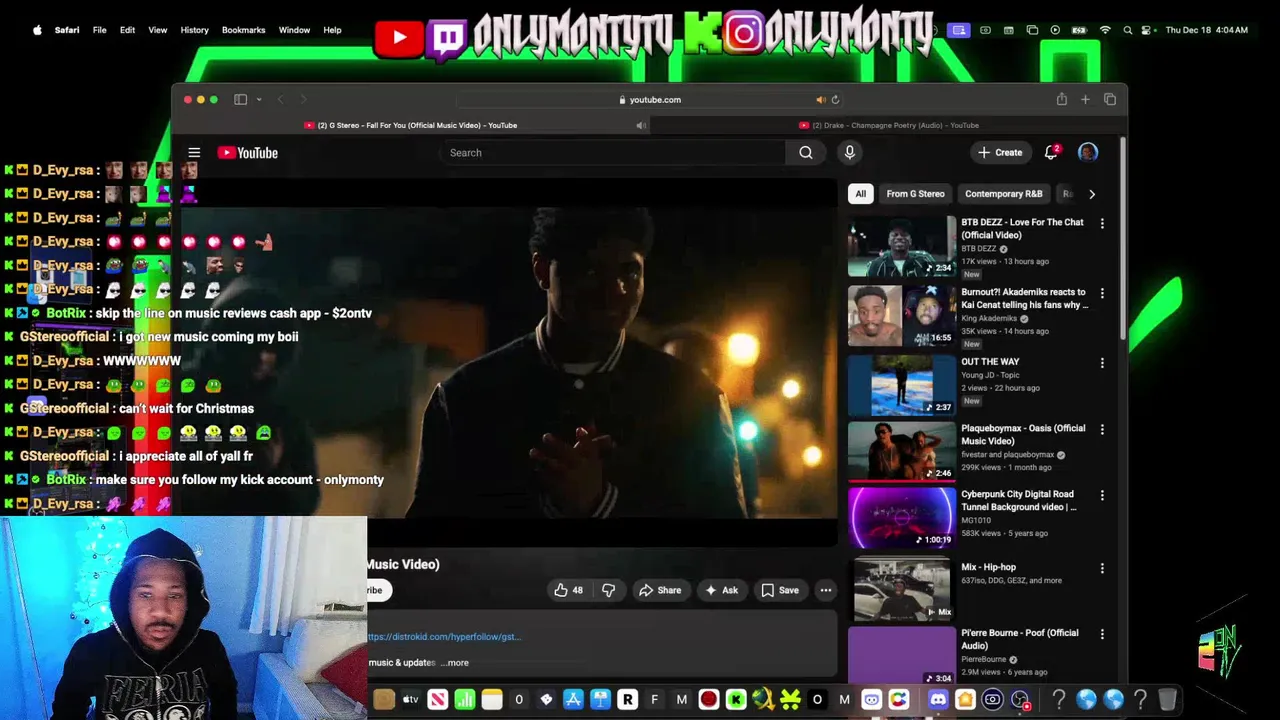Viewport: 1280px width, 720px height.
Task: Open options for Plaqueboymax Oasis video
Action: click(1102, 429)
